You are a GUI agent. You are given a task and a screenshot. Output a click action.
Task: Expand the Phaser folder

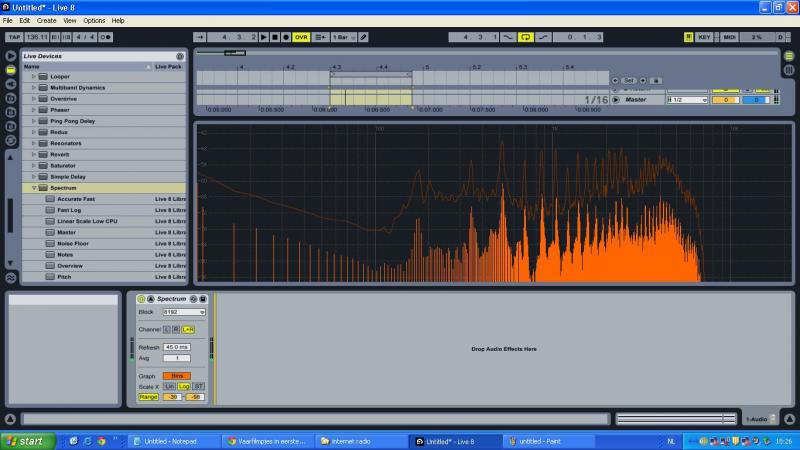click(x=34, y=110)
